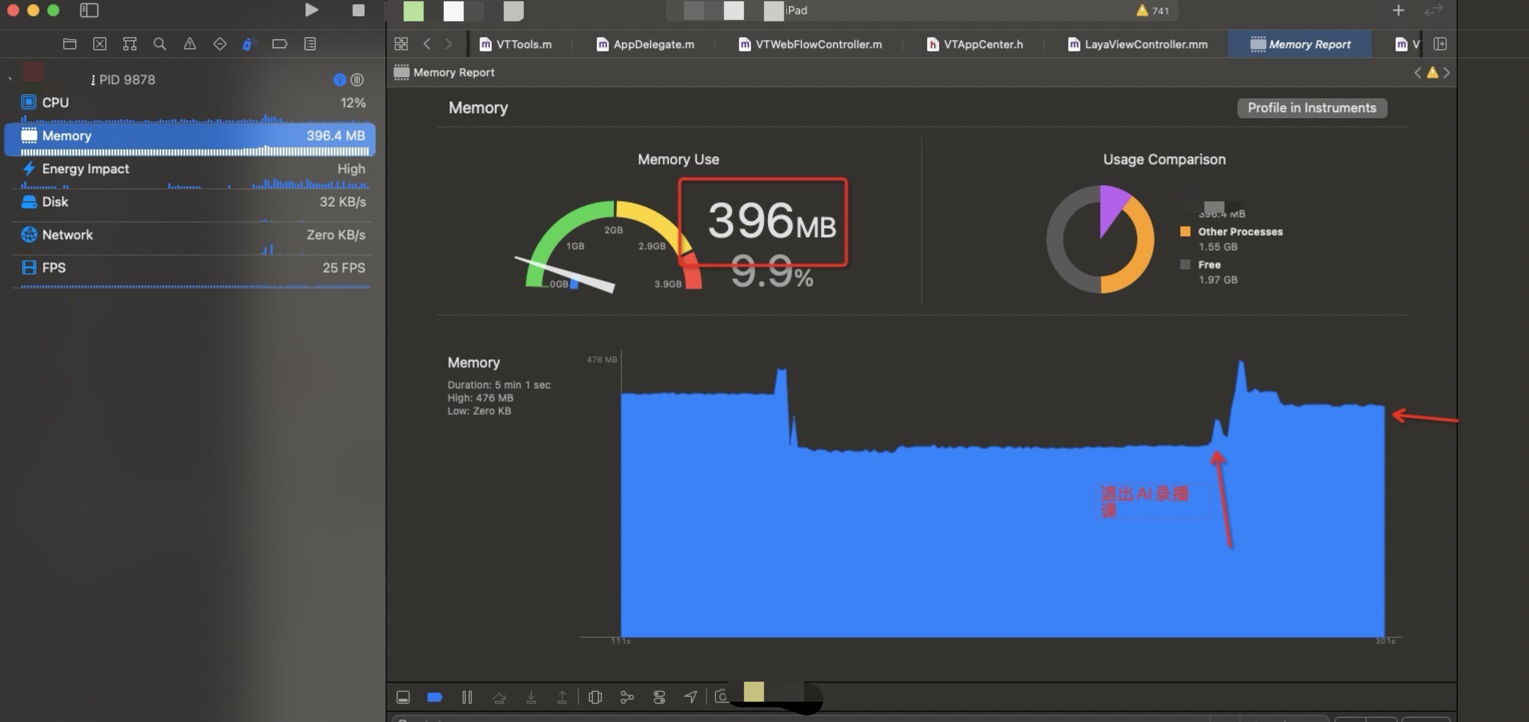Add a new tab with the plus button

coord(1398,10)
